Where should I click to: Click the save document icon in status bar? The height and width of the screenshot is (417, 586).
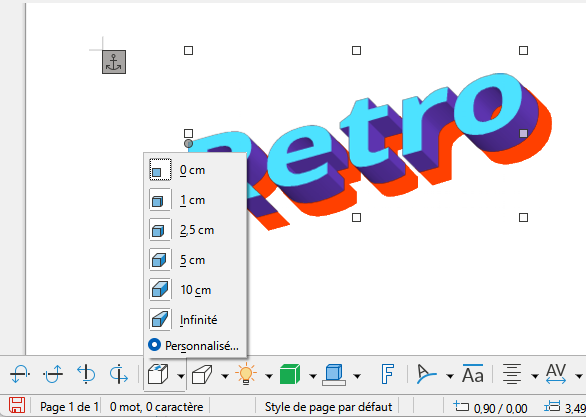click(x=17, y=406)
